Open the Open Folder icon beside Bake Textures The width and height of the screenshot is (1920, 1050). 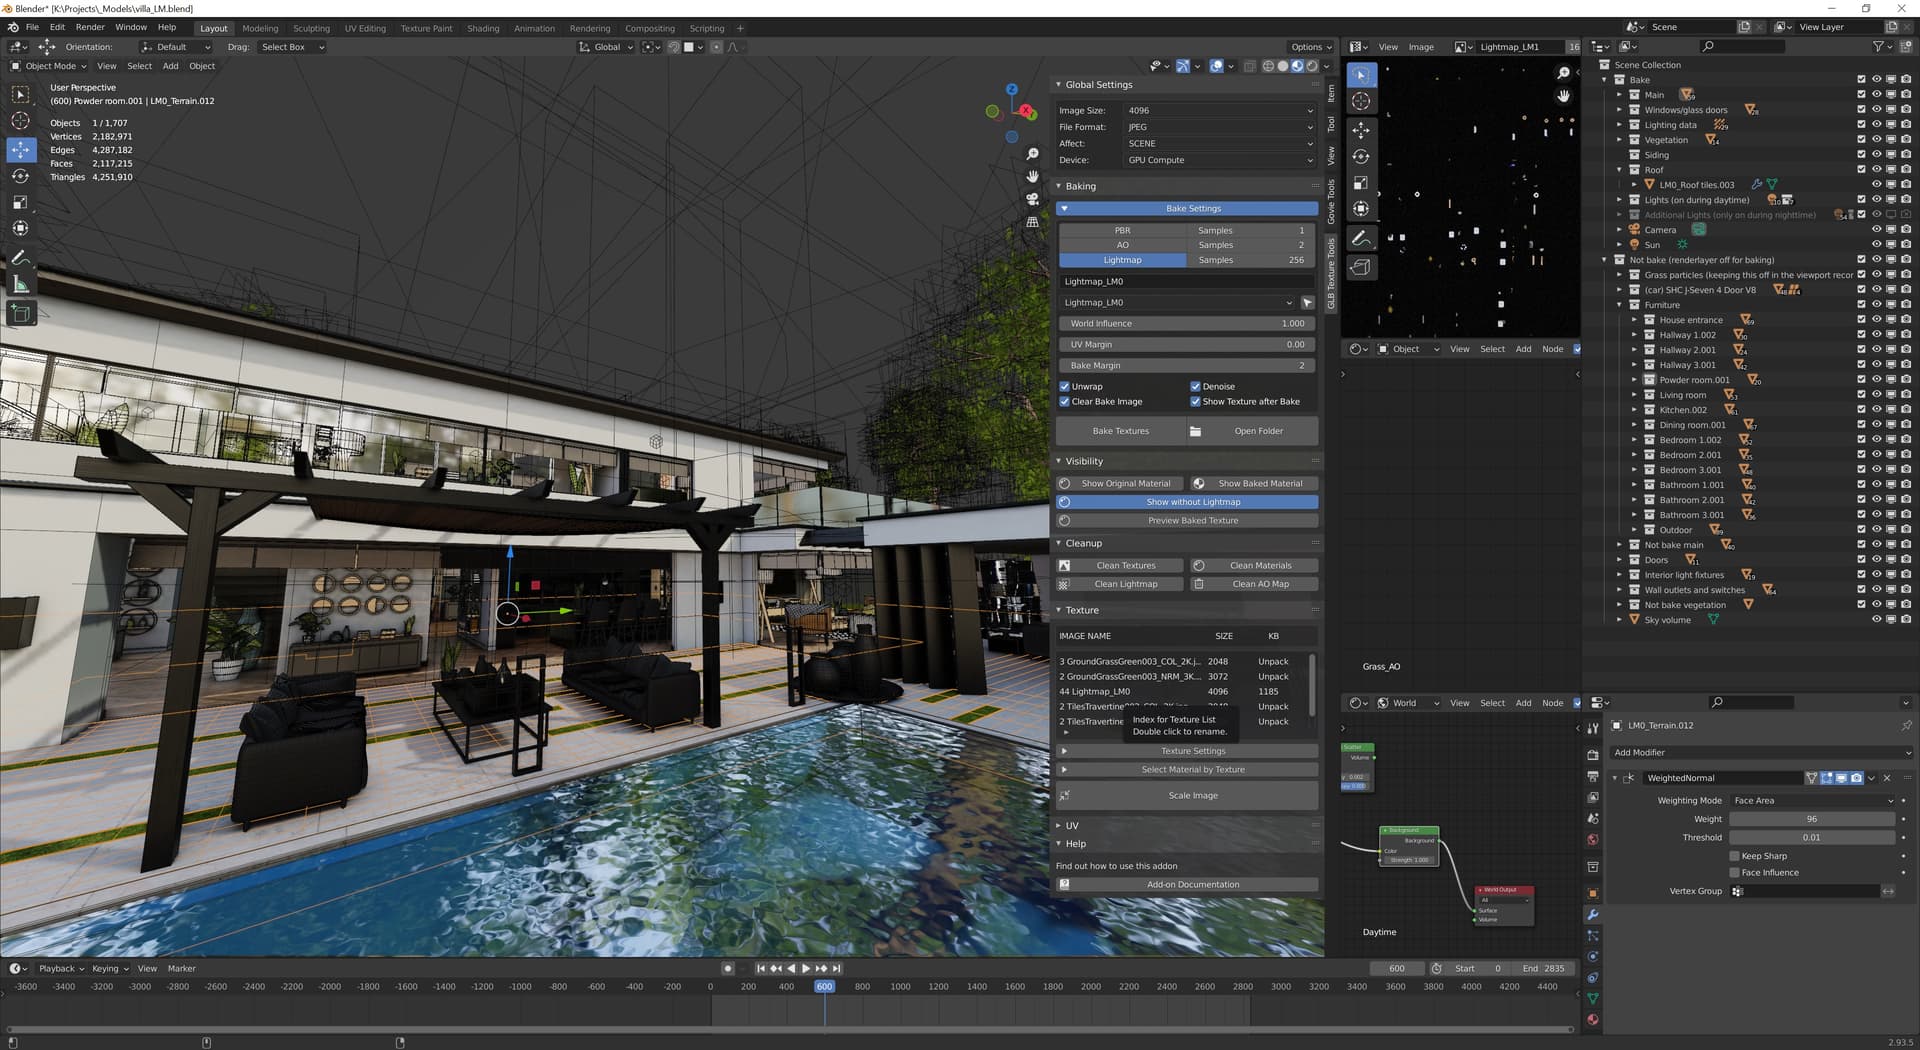pos(1195,431)
